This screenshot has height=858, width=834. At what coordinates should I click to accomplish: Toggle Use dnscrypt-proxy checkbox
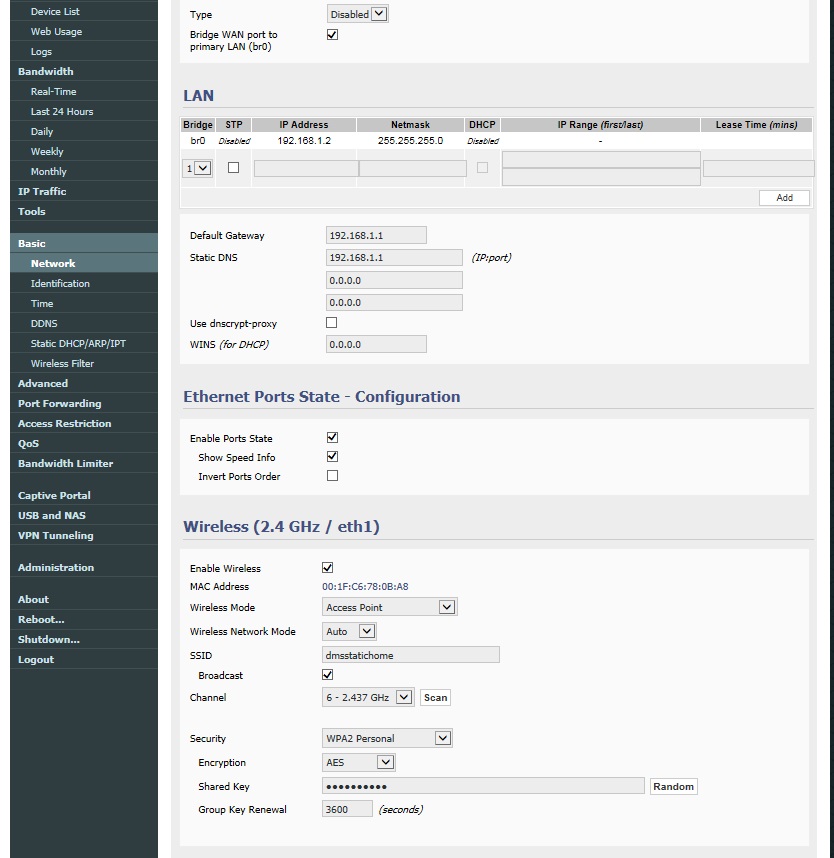(332, 323)
